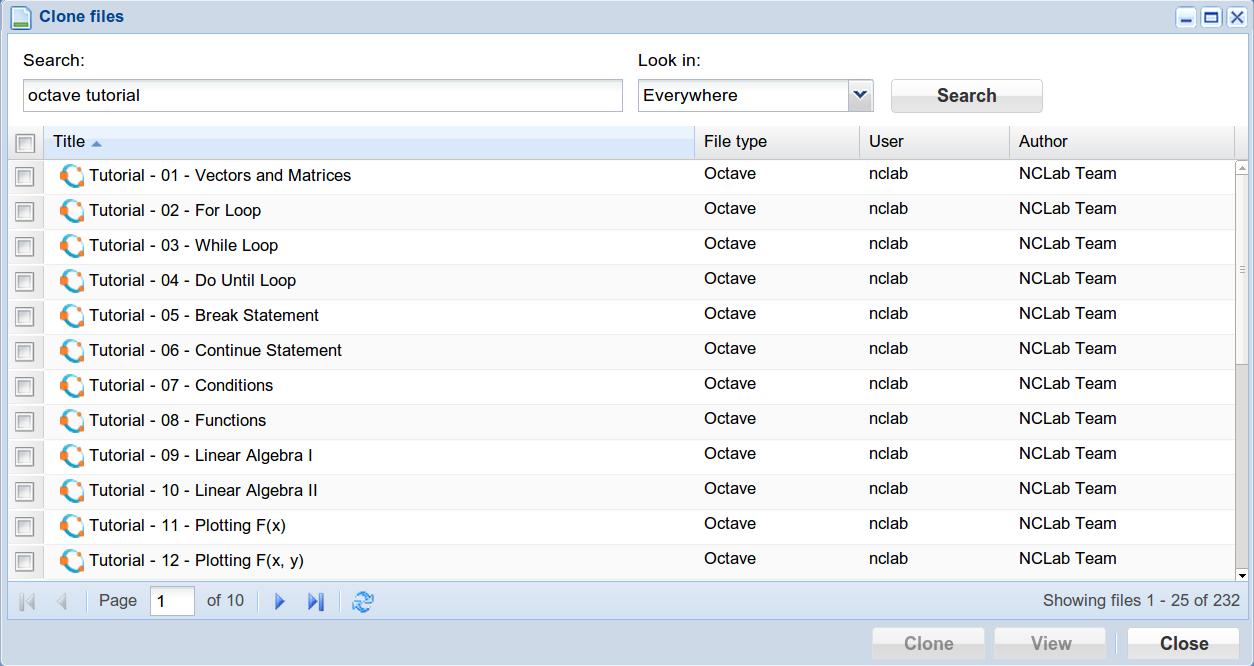This screenshot has height=666, width=1254.
Task: Toggle the select-all checkbox in the header
Action: tap(25, 143)
